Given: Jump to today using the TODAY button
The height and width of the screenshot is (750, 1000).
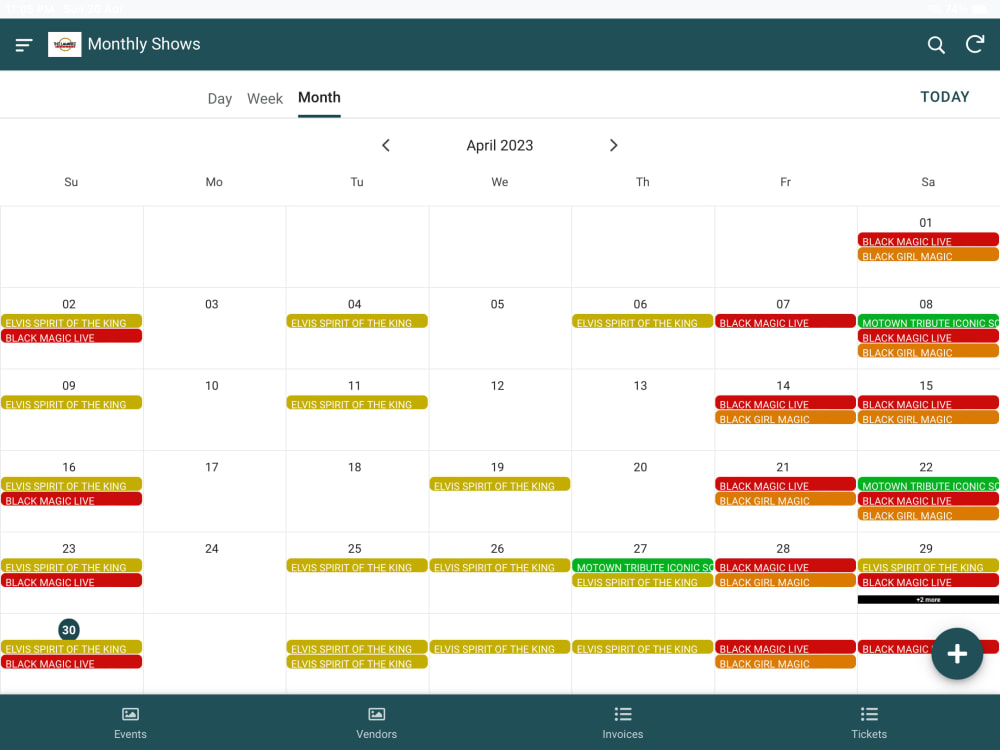Looking at the screenshot, I should (944, 97).
